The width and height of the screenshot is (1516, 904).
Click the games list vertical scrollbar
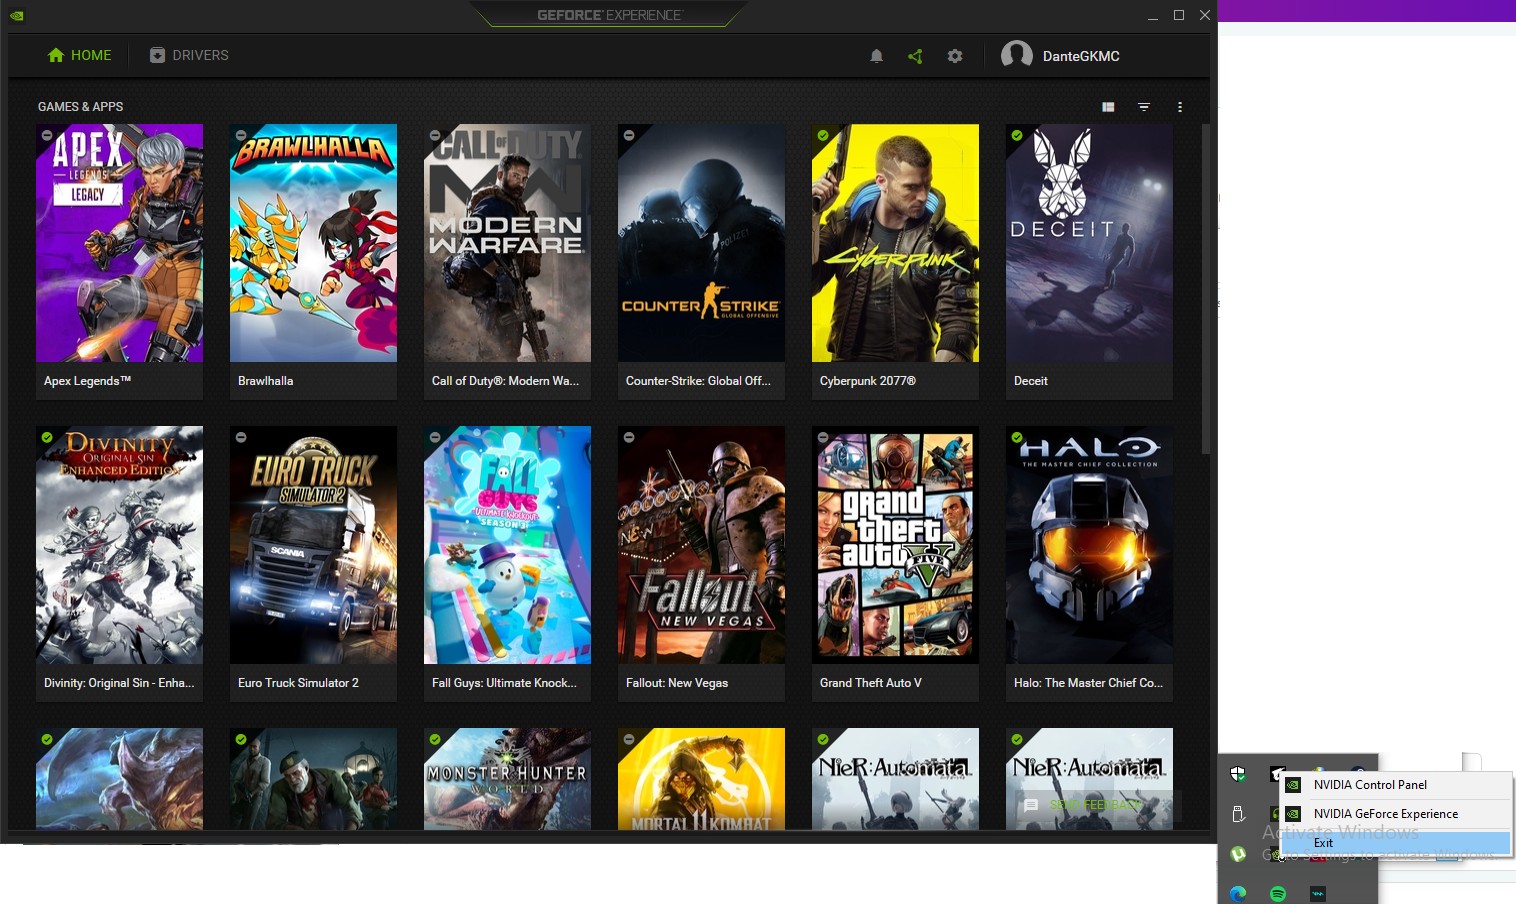coord(1205,289)
